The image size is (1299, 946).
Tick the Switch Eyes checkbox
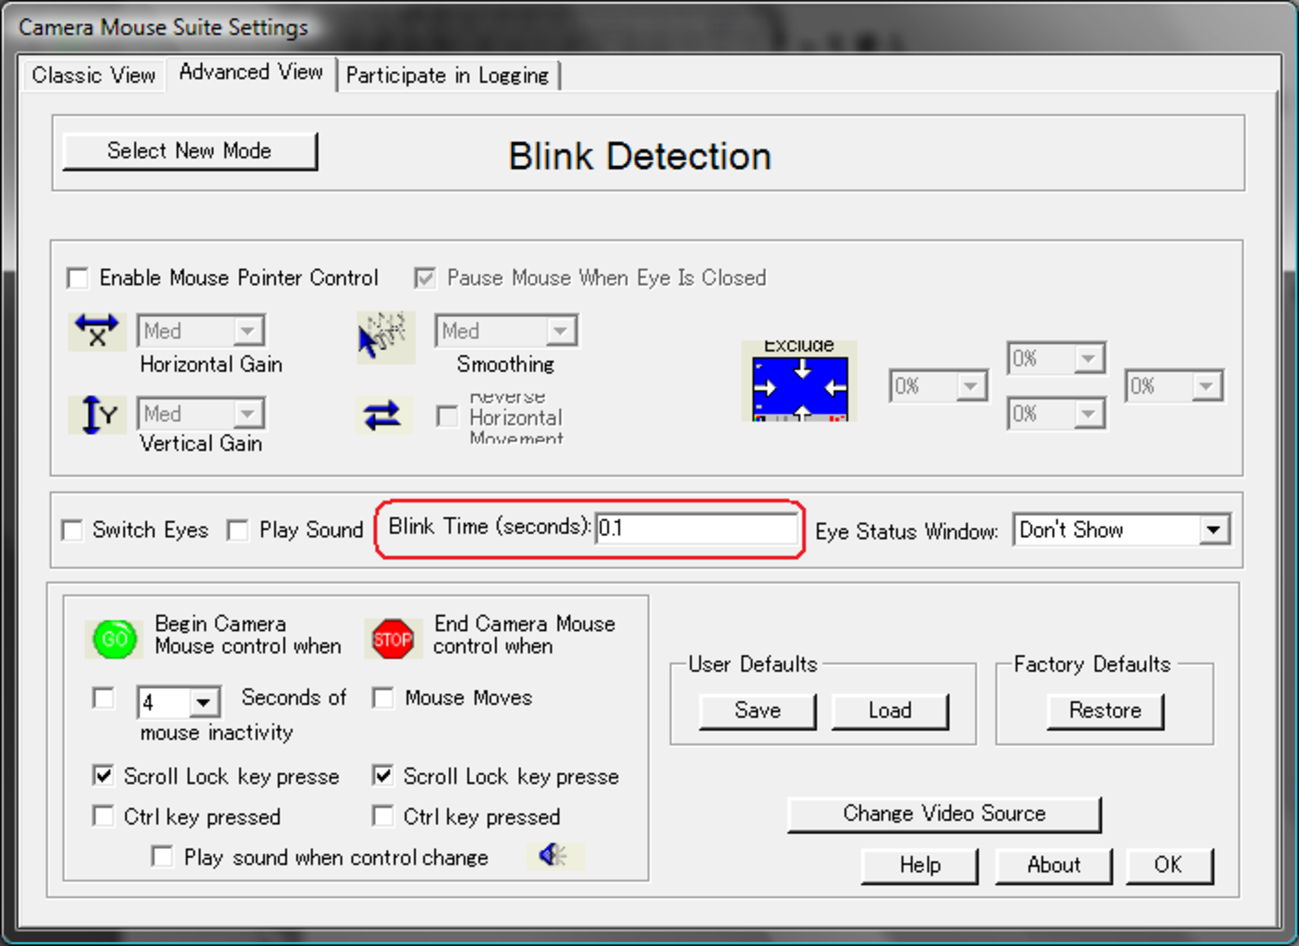tap(72, 530)
